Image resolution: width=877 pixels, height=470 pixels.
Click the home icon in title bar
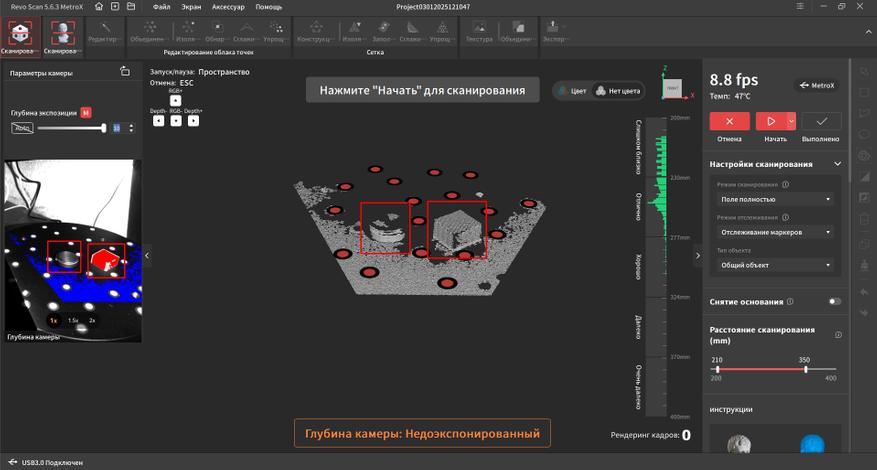point(99,6)
